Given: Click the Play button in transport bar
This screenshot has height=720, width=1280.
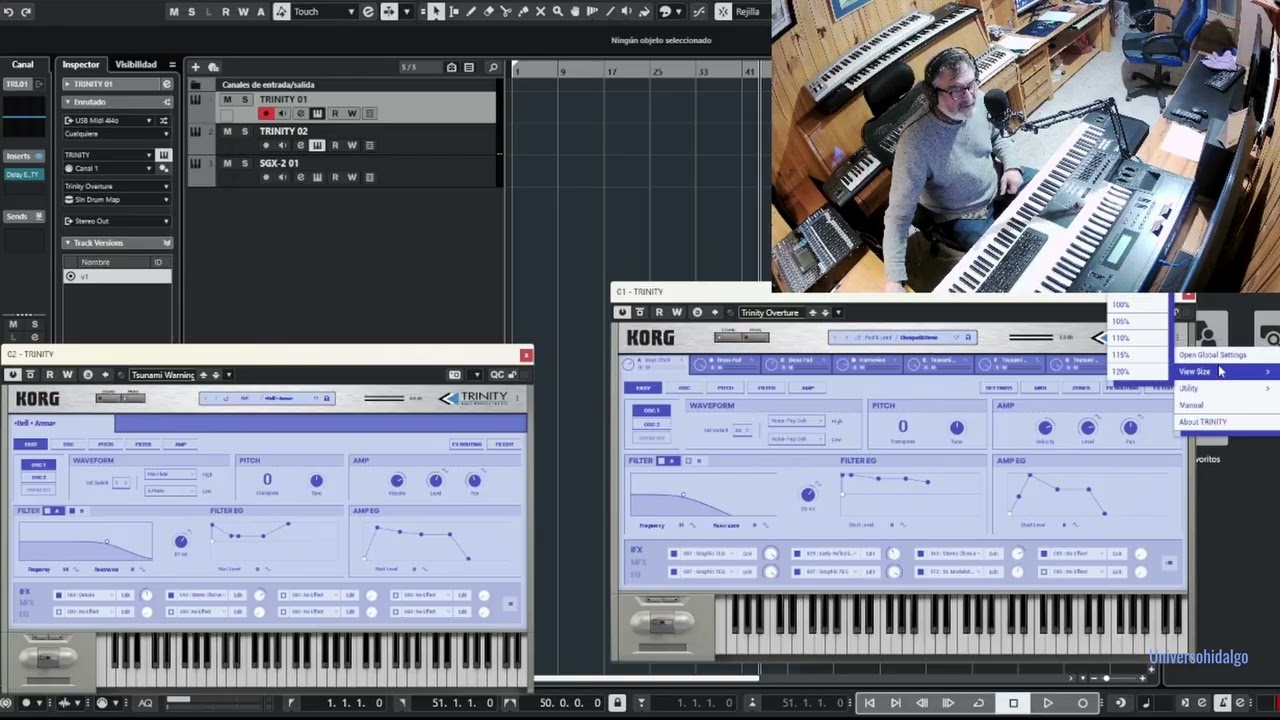Looking at the screenshot, I should coord(1047,703).
